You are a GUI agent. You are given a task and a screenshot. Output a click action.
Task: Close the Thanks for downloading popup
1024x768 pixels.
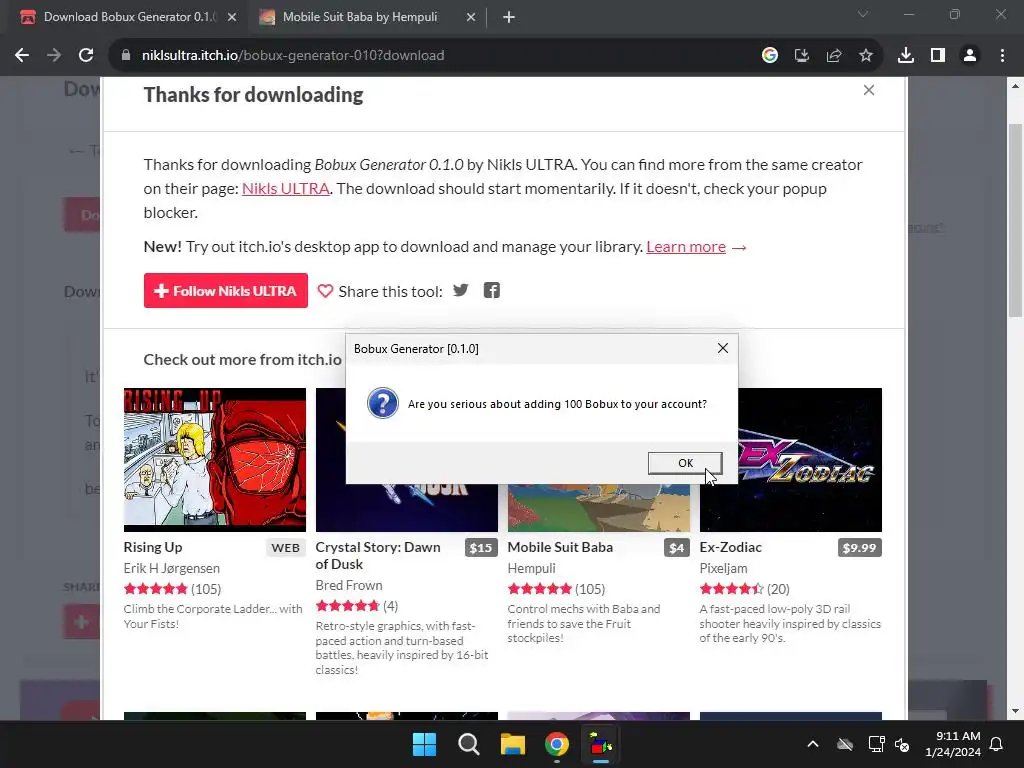click(869, 90)
